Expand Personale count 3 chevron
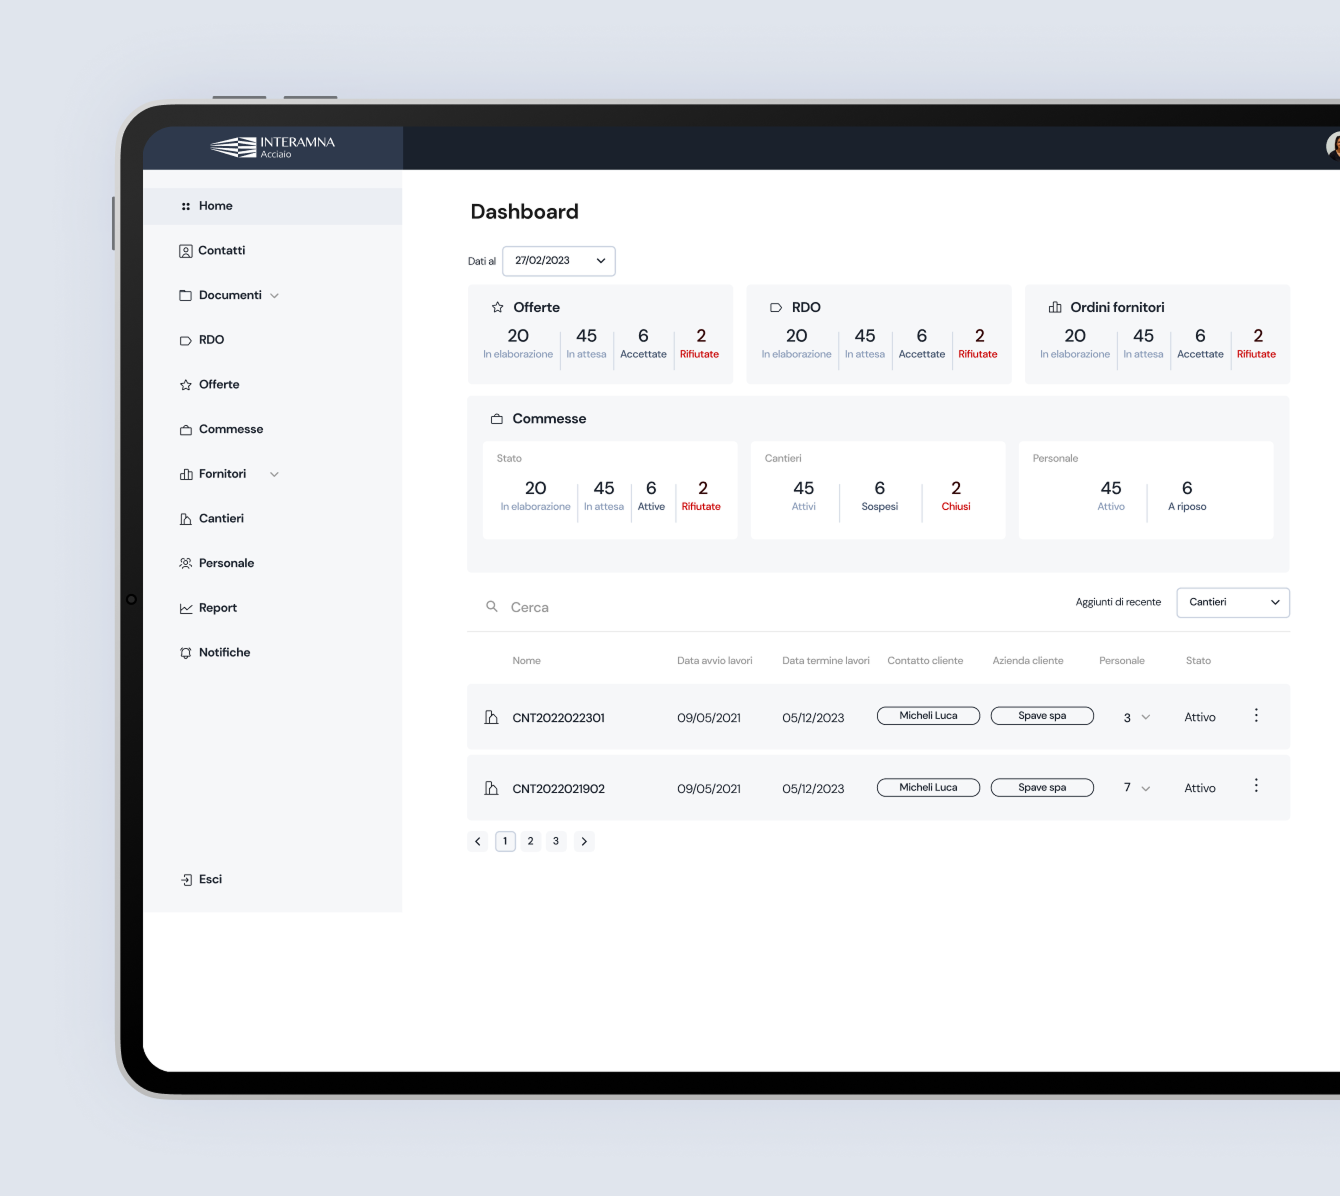1340x1196 pixels. point(1146,717)
